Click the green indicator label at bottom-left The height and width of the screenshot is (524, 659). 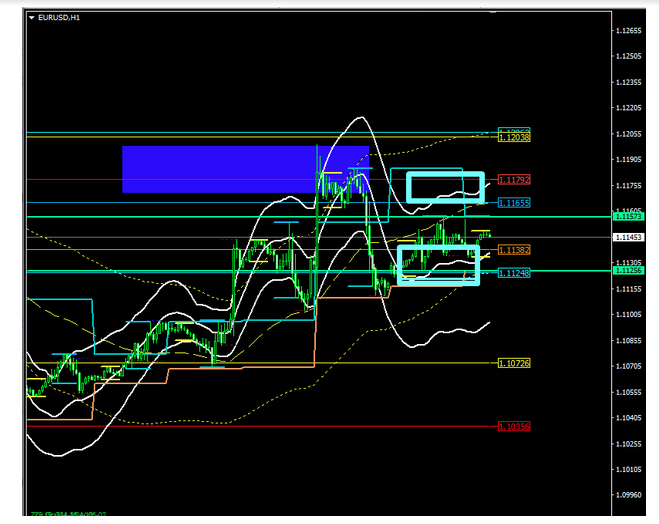coord(63,516)
